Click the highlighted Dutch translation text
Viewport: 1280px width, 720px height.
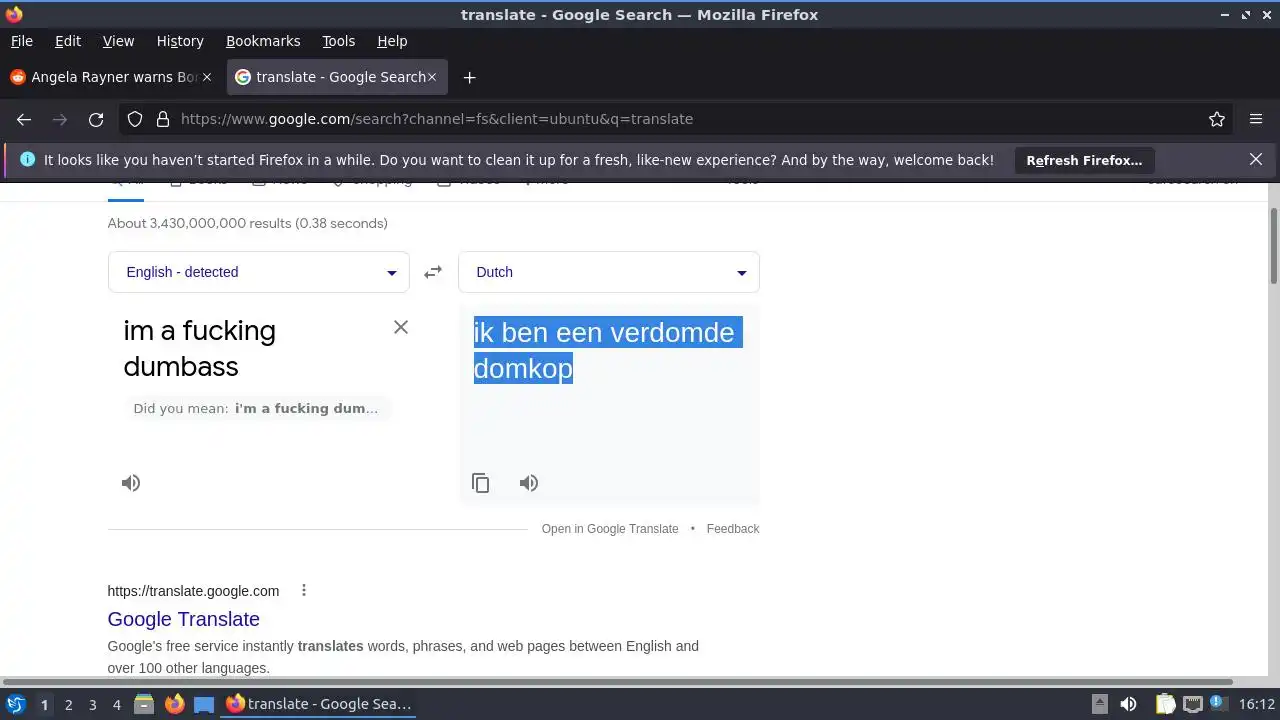click(608, 350)
